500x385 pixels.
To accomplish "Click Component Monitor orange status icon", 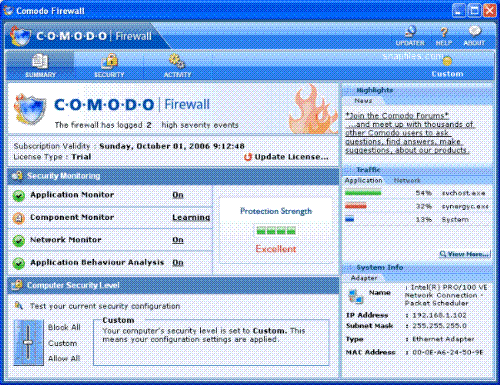I will (19, 218).
